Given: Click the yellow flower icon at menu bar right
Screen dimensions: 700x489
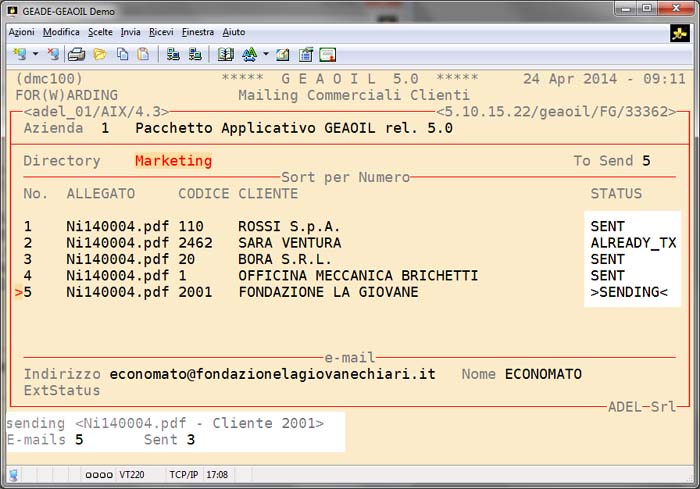Looking at the screenshot, I should point(680,33).
